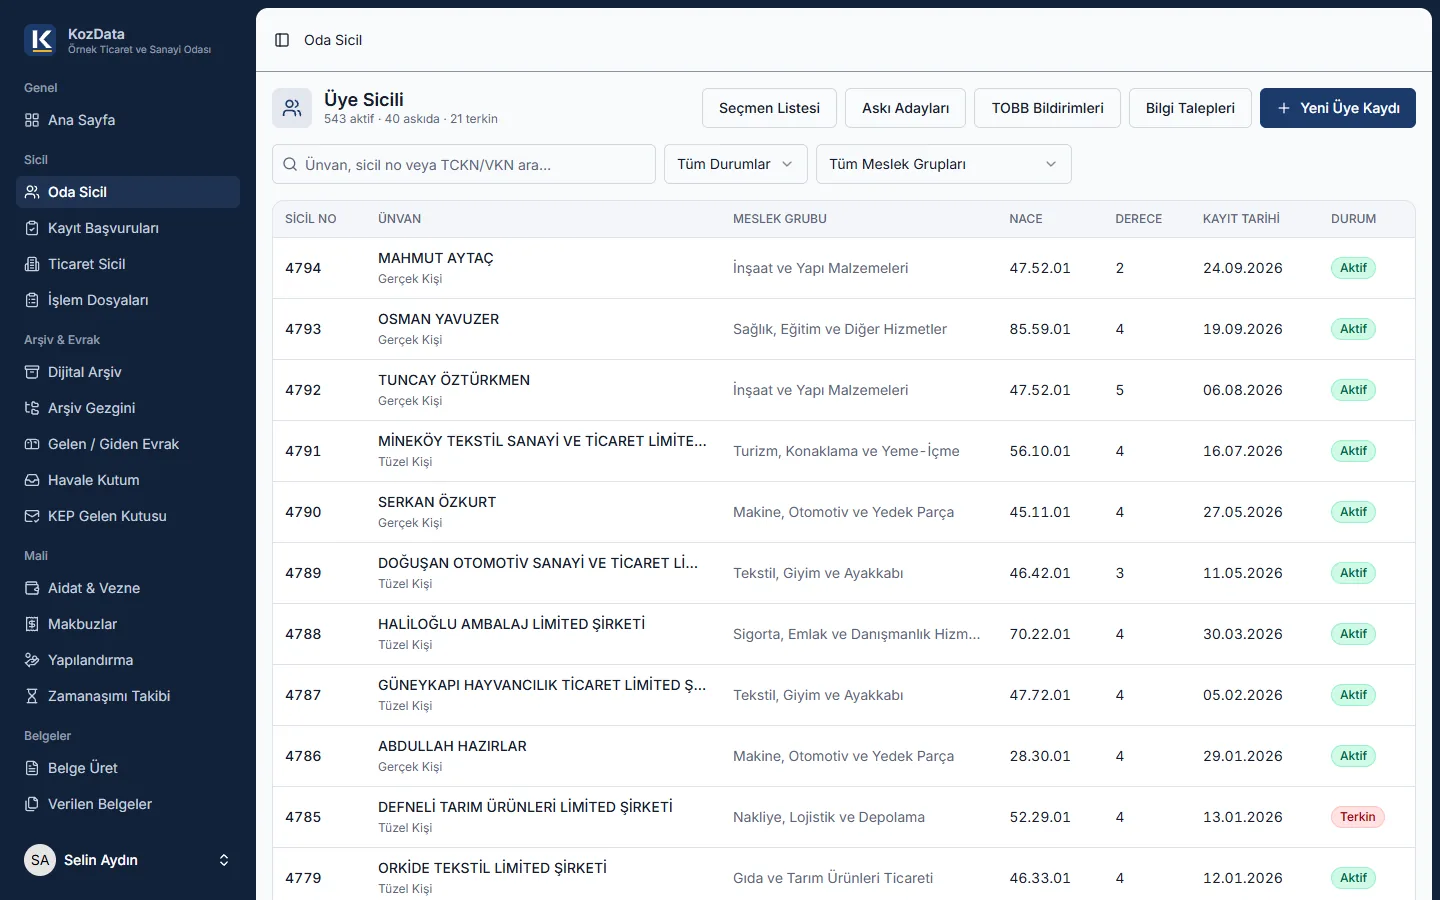
Task: Click the Oda Sicil breadcrumb title
Action: pyautogui.click(x=333, y=40)
